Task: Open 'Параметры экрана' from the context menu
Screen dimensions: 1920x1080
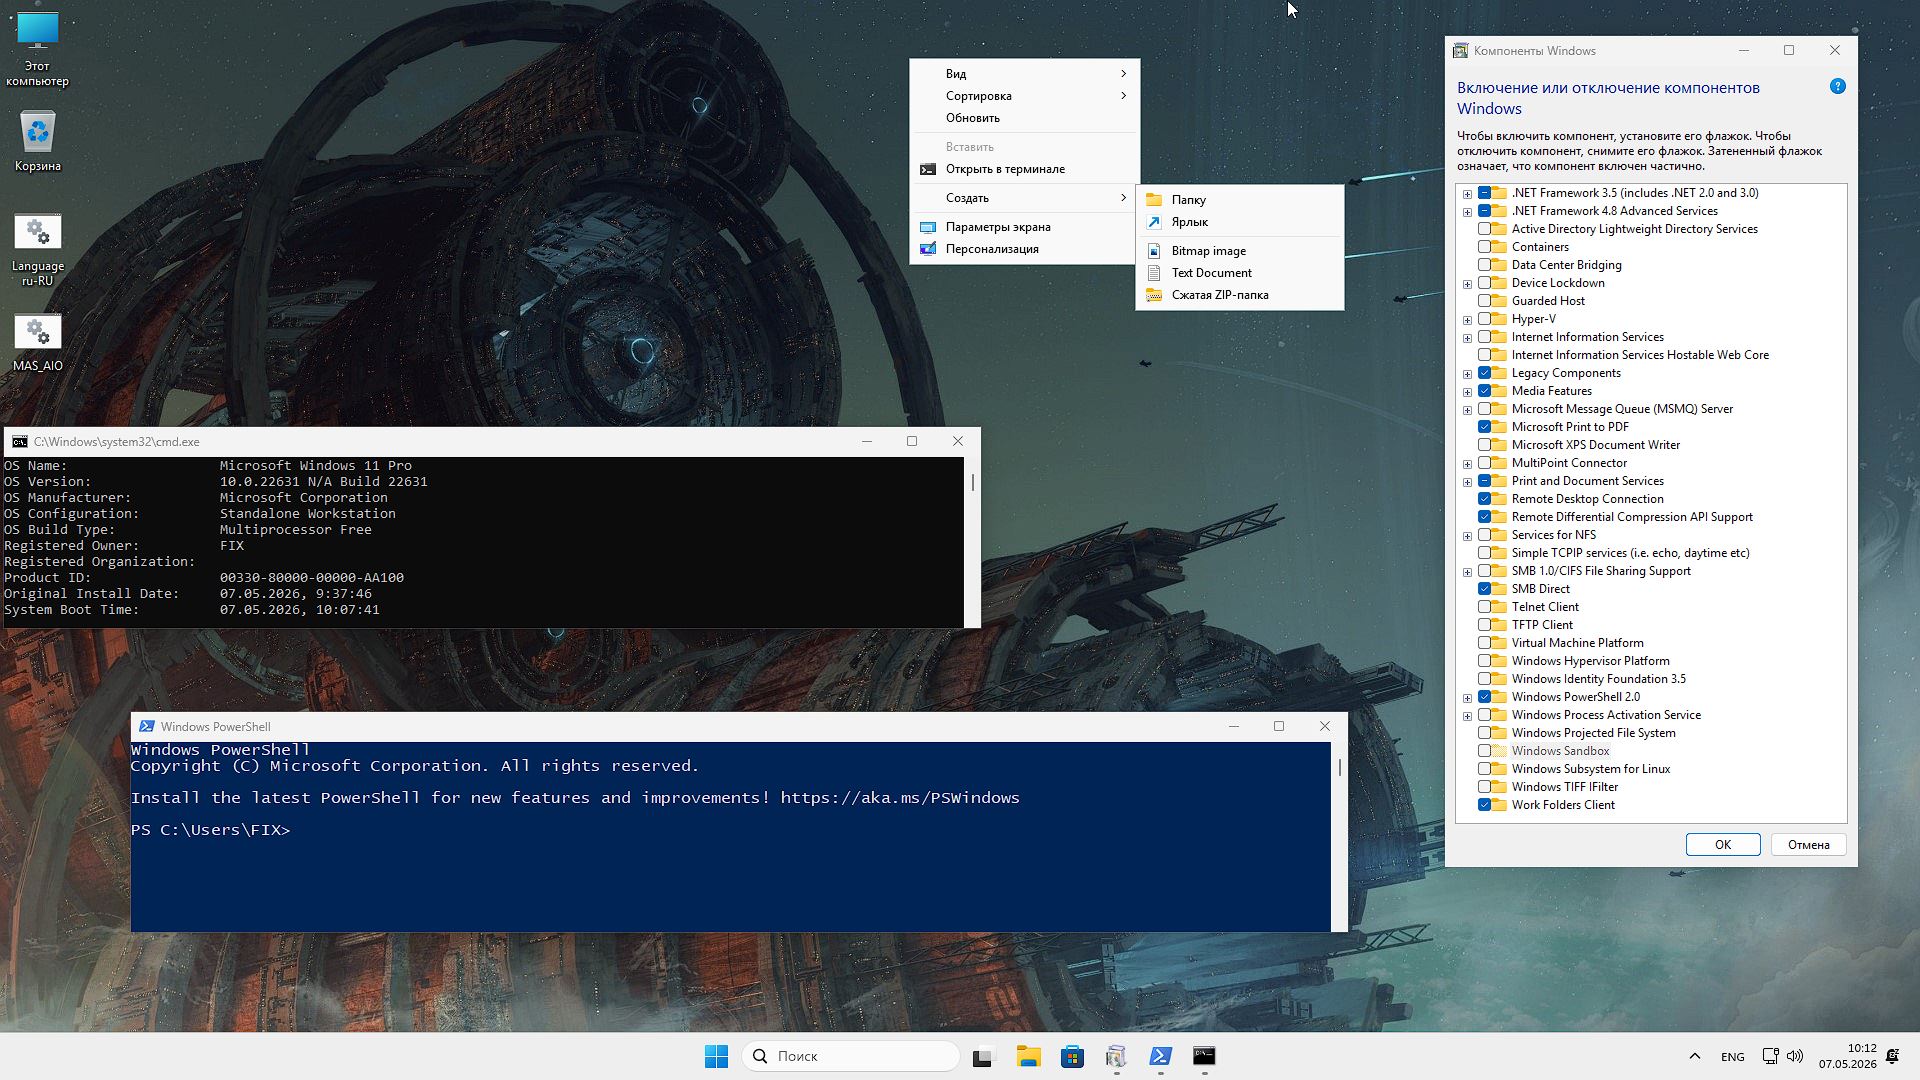Action: click(1025, 227)
